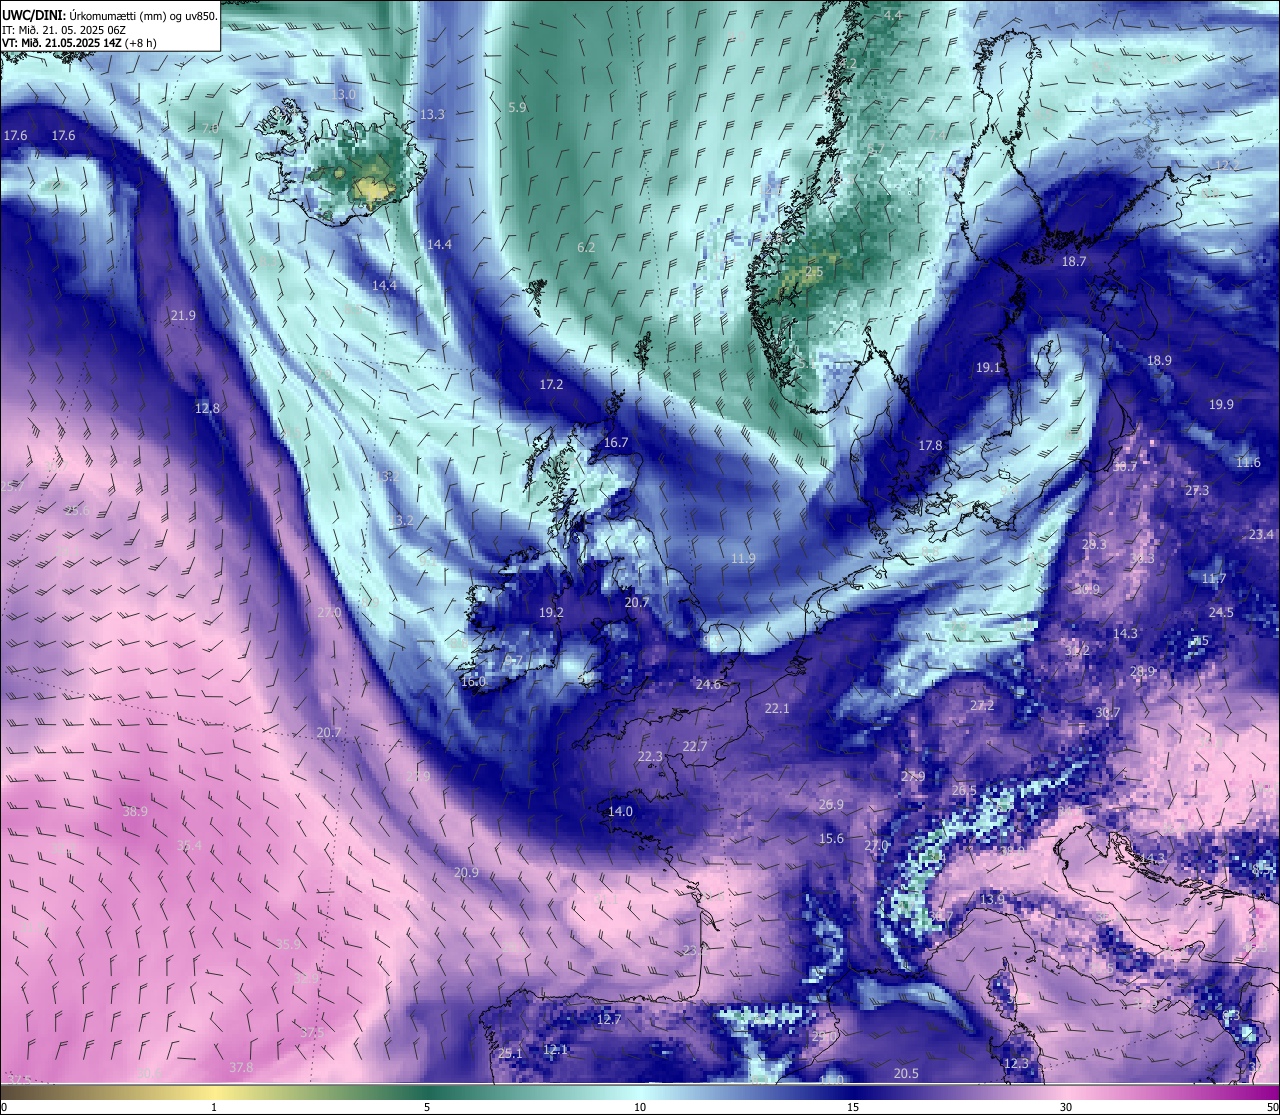The width and height of the screenshot is (1280, 1115).
Task: Click the 38.9 value label
Action: (x=135, y=811)
